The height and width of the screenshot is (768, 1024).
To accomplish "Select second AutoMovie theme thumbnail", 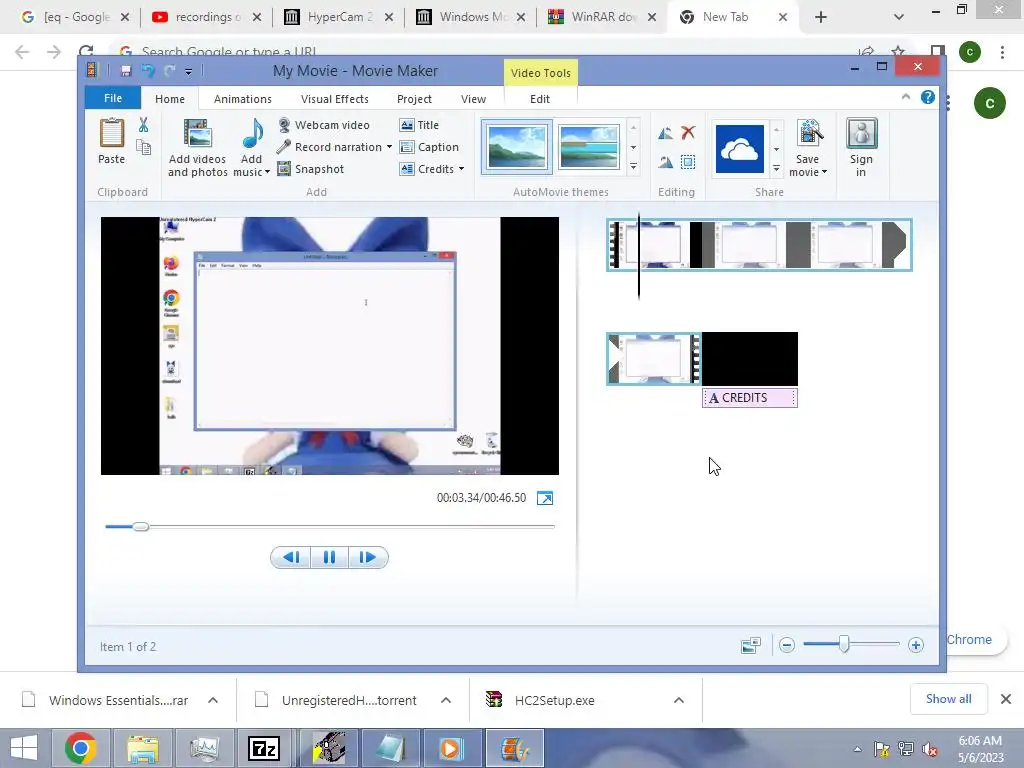I will tap(589, 147).
